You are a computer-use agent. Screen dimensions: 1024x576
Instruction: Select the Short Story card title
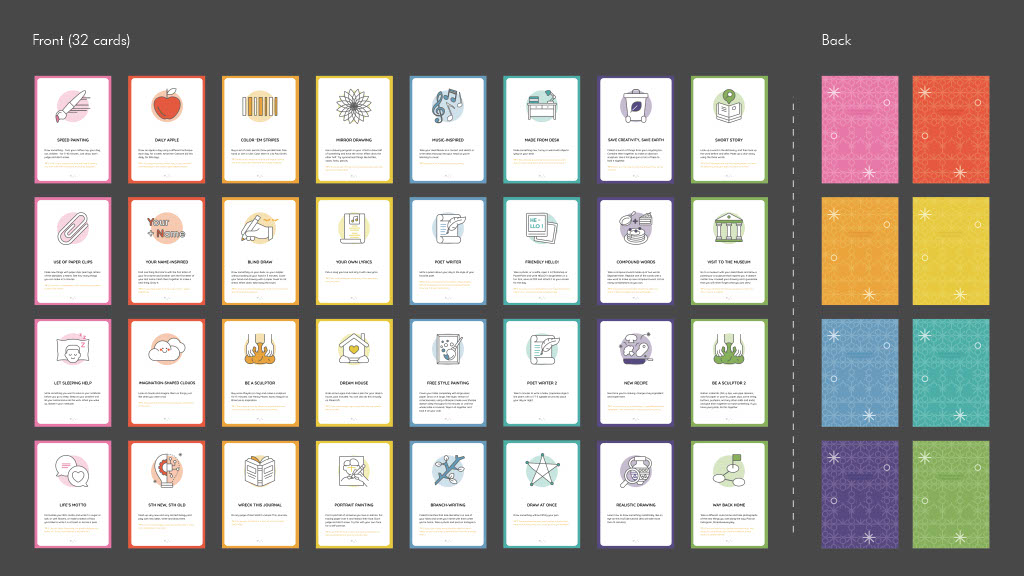tap(729, 140)
